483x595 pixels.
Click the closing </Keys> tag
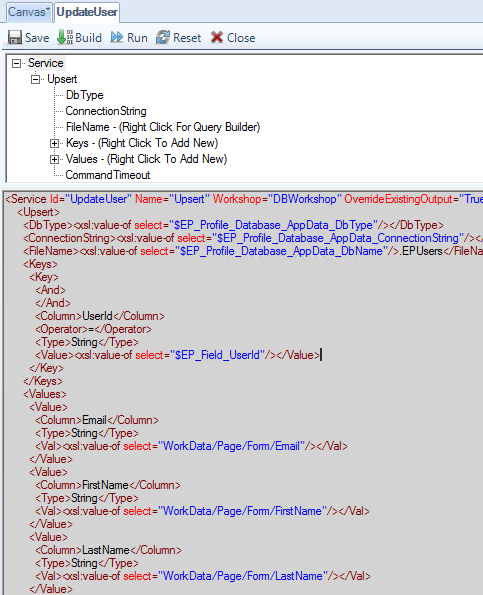43,381
